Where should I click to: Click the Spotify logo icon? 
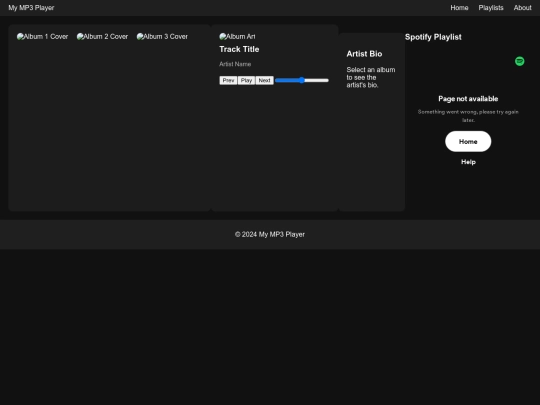pos(519,61)
